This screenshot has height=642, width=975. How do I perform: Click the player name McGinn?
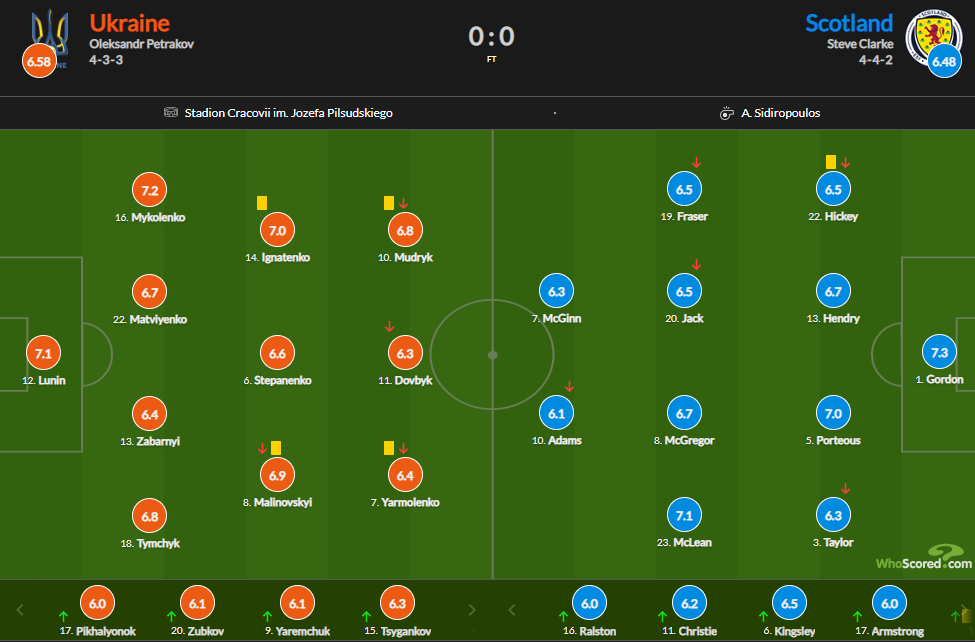click(x=557, y=318)
